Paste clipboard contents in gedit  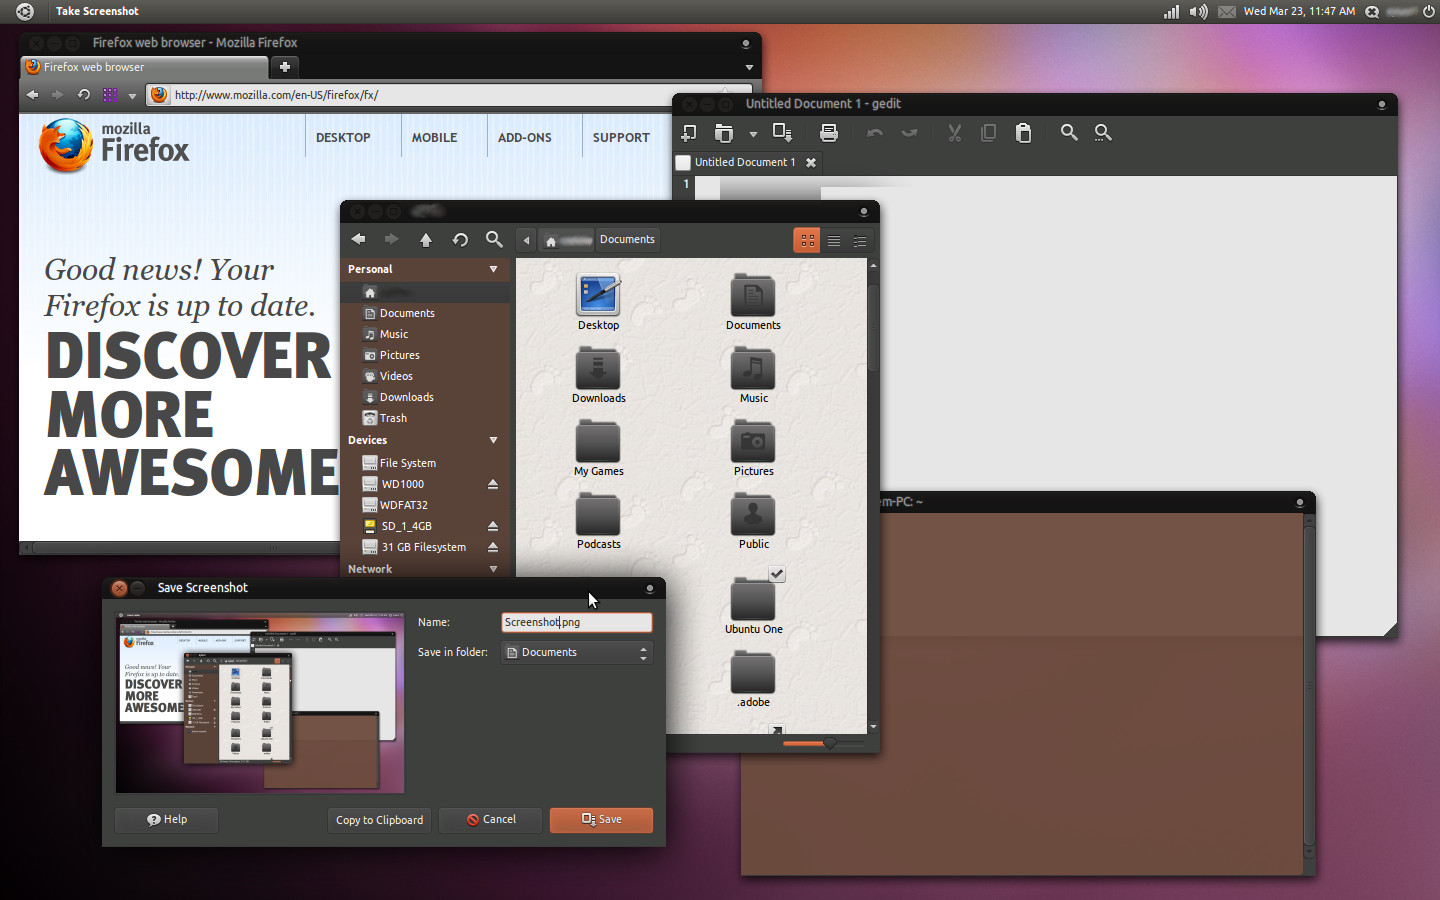(1023, 132)
